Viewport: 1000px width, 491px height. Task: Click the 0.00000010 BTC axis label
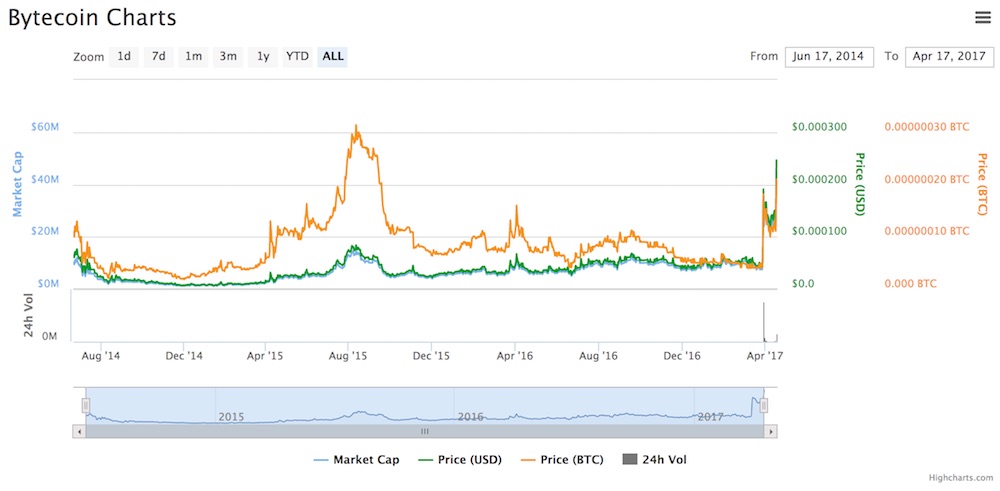pos(927,231)
